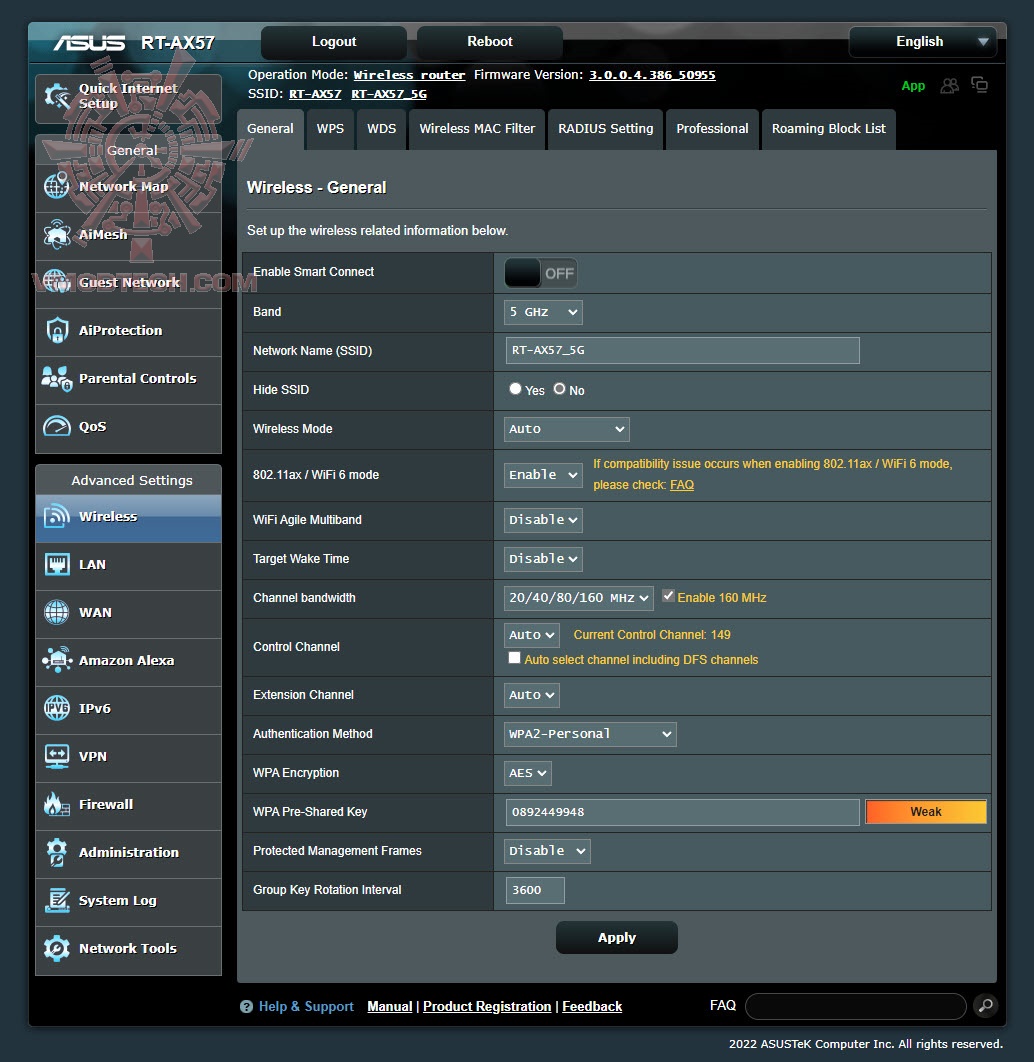The width and height of the screenshot is (1034, 1062).
Task: Click the RT-AX57_5G SSID link at top
Action: click(x=389, y=94)
